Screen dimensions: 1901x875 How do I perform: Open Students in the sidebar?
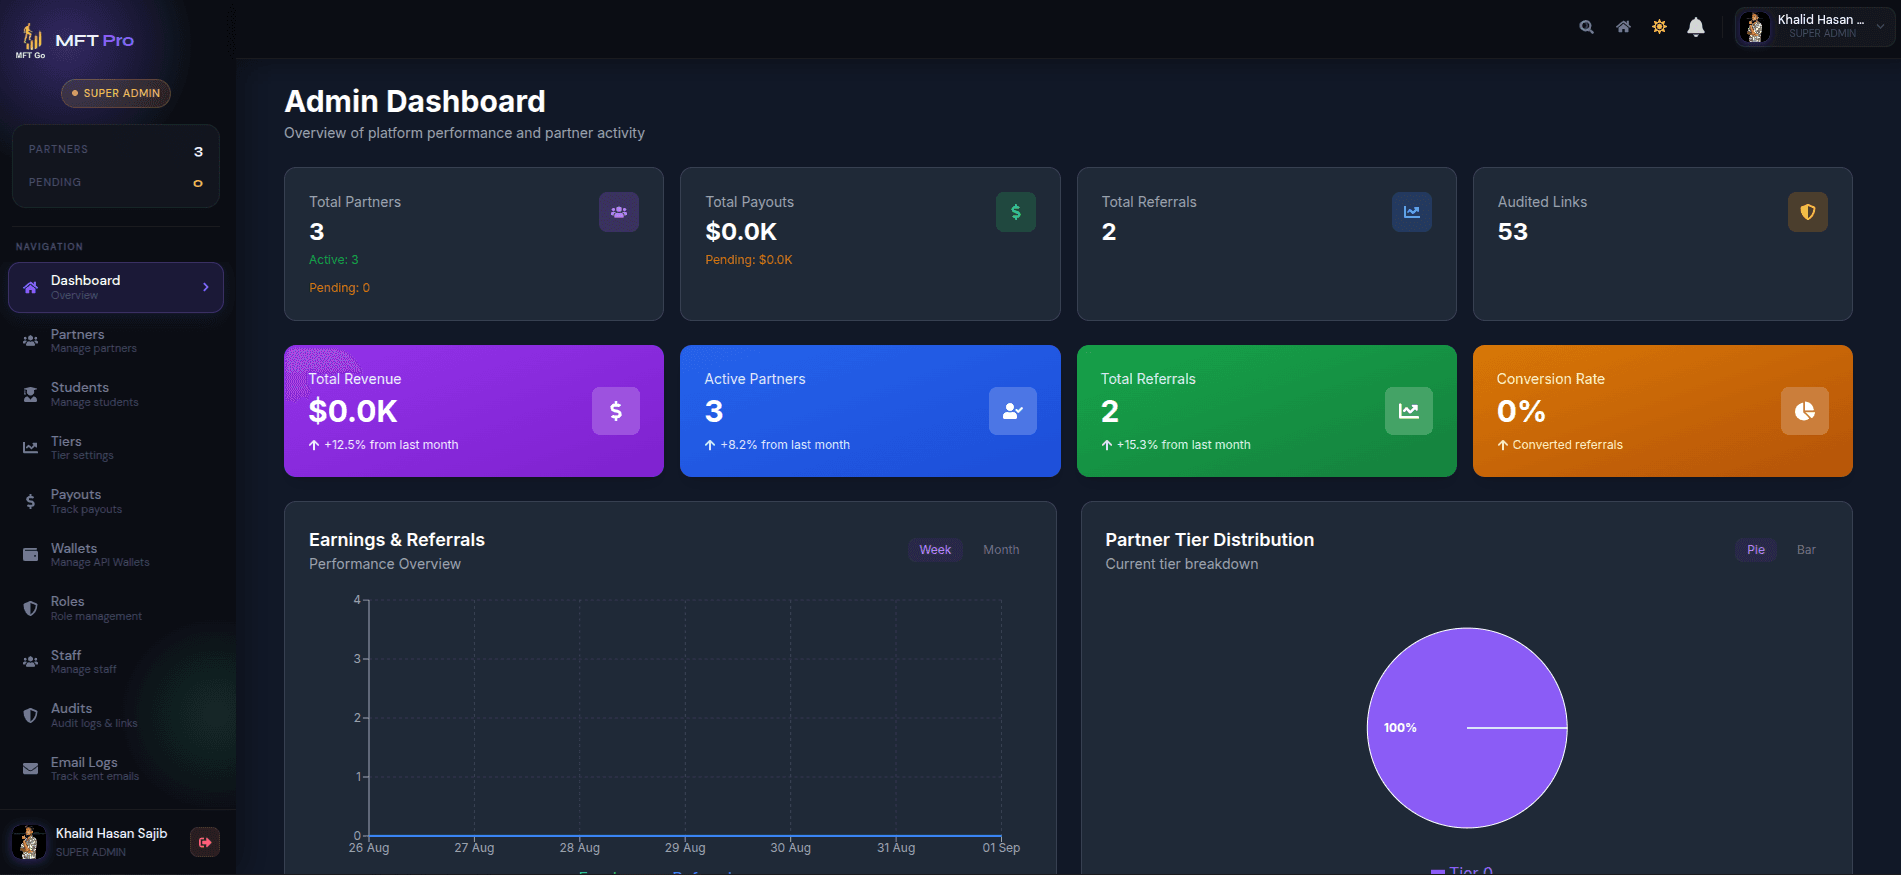pyautogui.click(x=116, y=394)
